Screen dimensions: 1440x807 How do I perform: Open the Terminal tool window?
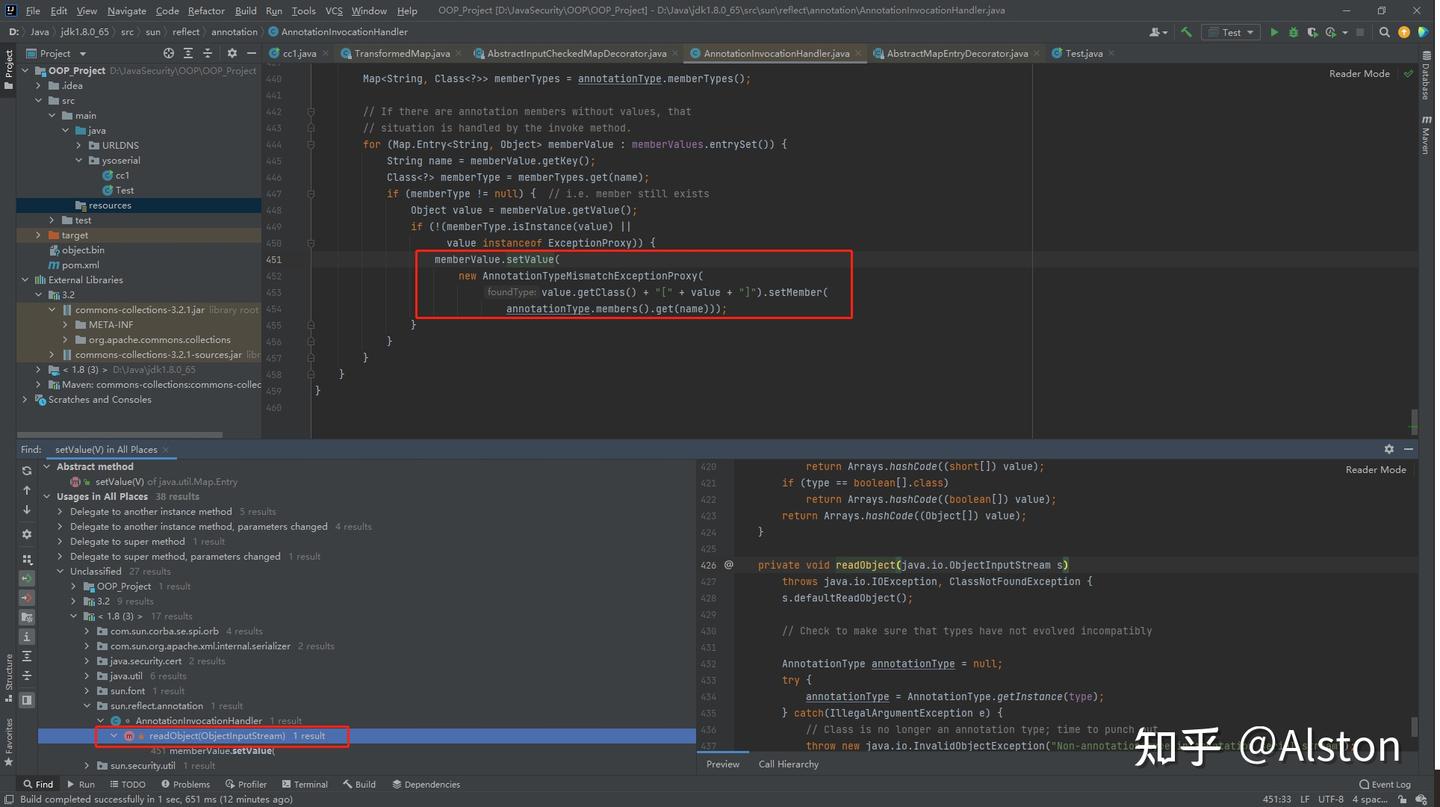click(304, 784)
